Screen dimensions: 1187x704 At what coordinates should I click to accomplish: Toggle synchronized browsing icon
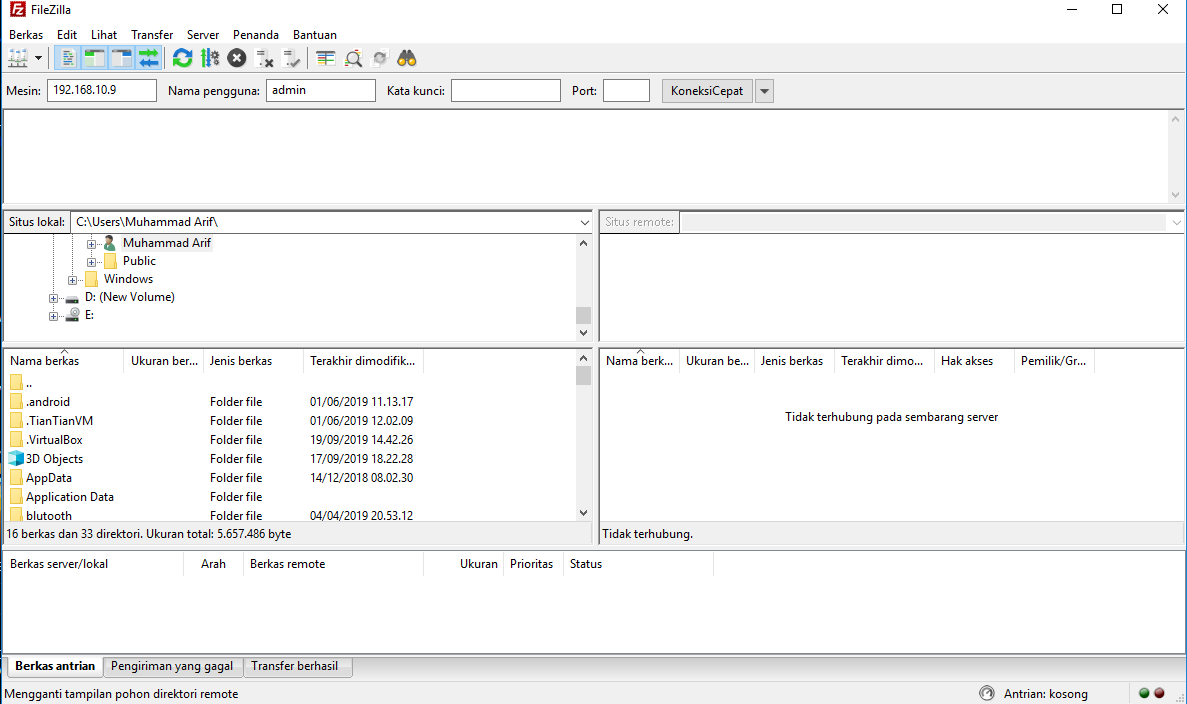click(380, 58)
